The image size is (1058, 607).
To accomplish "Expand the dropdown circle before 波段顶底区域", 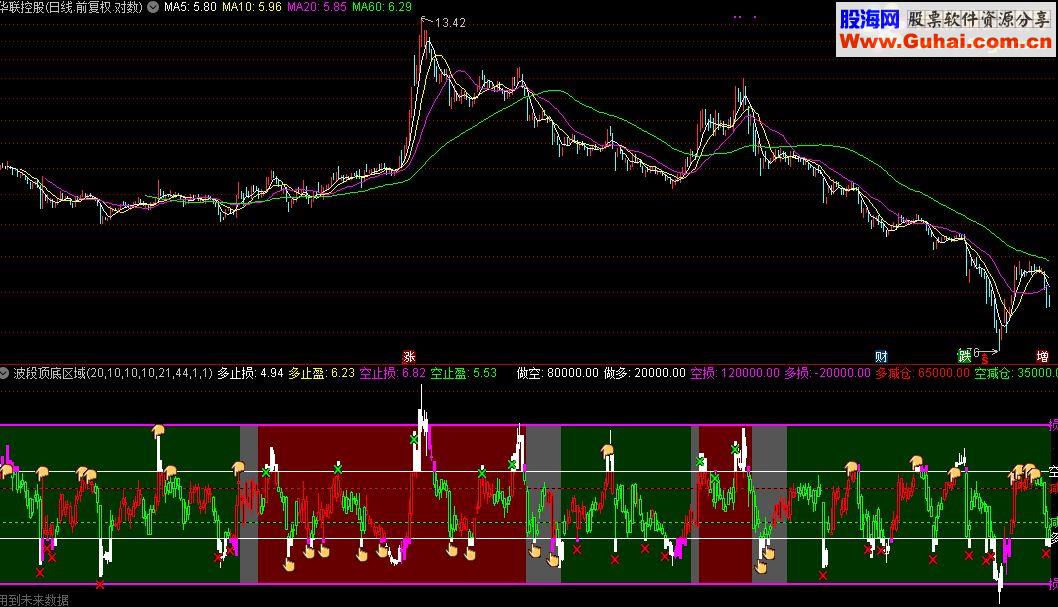I will point(5,373).
